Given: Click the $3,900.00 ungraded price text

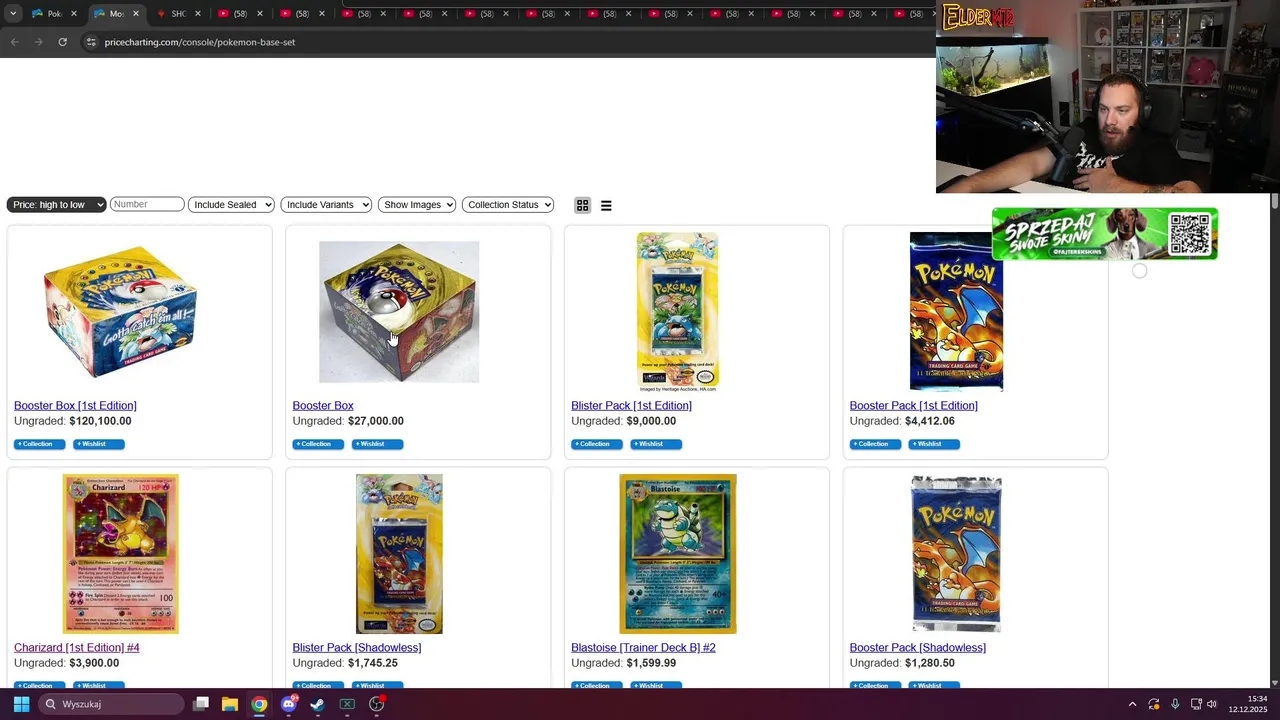Looking at the screenshot, I should pos(94,663).
